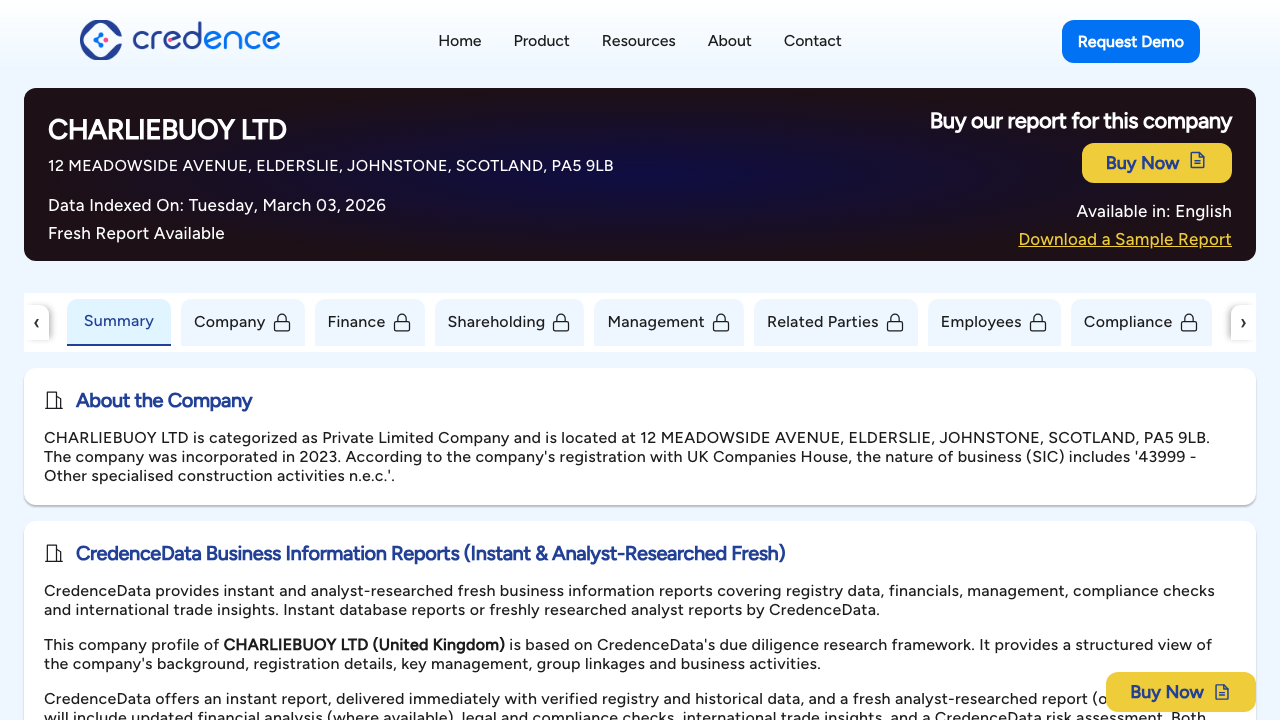1280x720 pixels.
Task: Switch to the Summary tab
Action: click(118, 321)
